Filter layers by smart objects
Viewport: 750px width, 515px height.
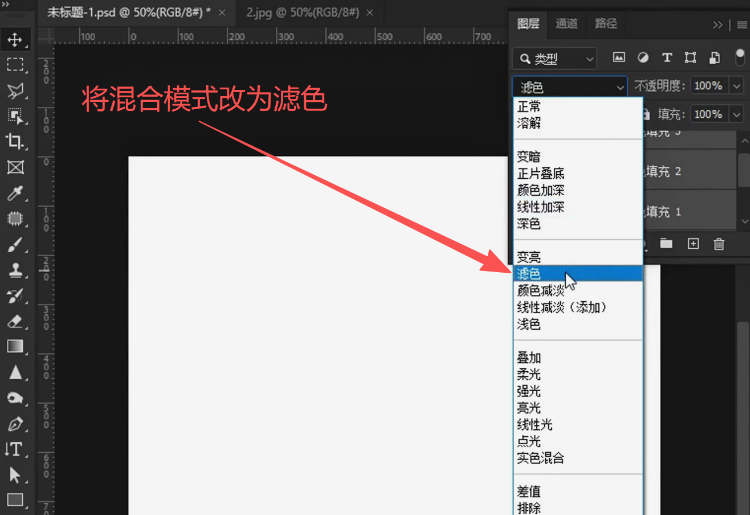715,58
